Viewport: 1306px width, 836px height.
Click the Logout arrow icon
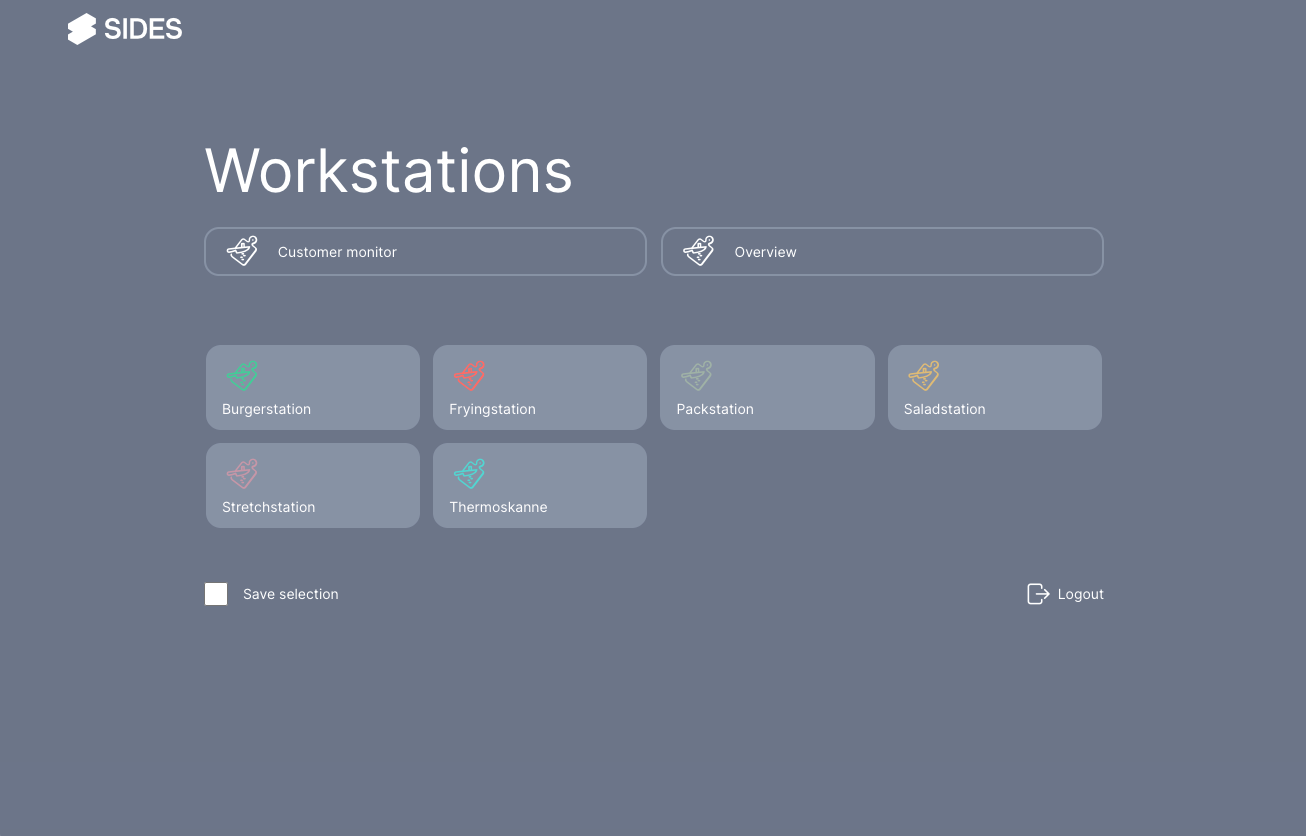pyautogui.click(x=1038, y=594)
